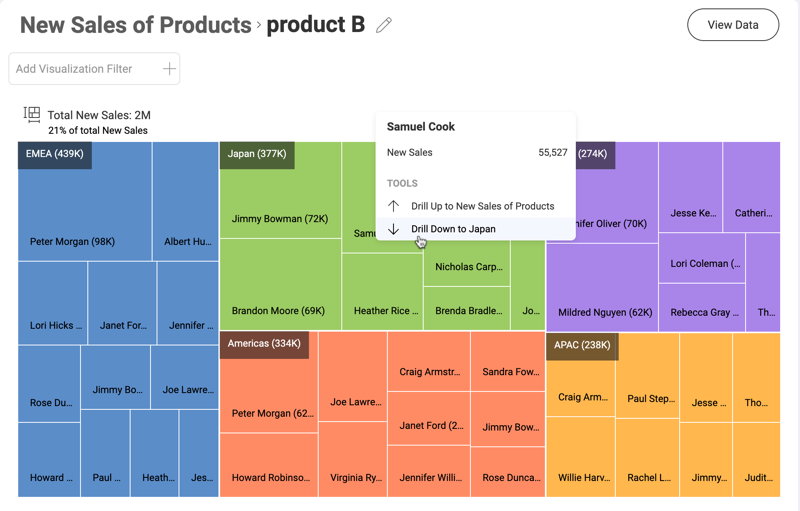800x511 pixels.
Task: Select the Japan (377K) group header
Action: coord(257,155)
